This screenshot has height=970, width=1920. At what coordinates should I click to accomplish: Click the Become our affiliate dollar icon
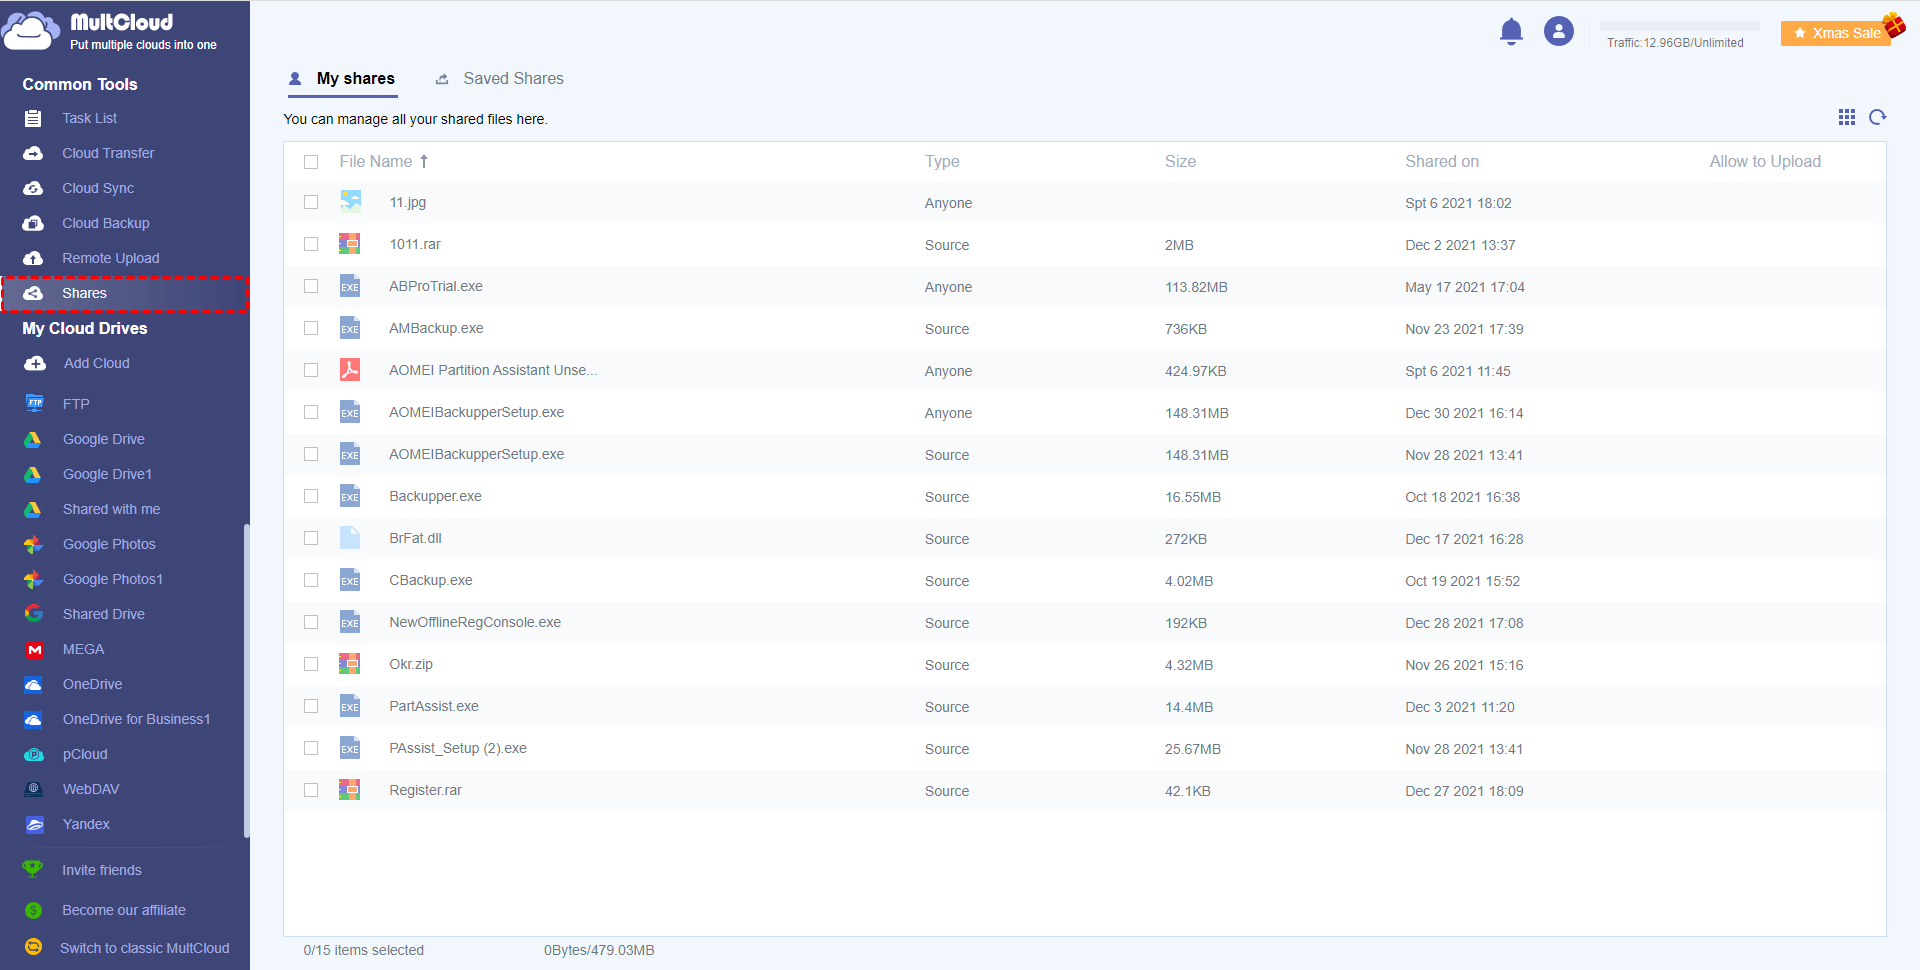34,910
